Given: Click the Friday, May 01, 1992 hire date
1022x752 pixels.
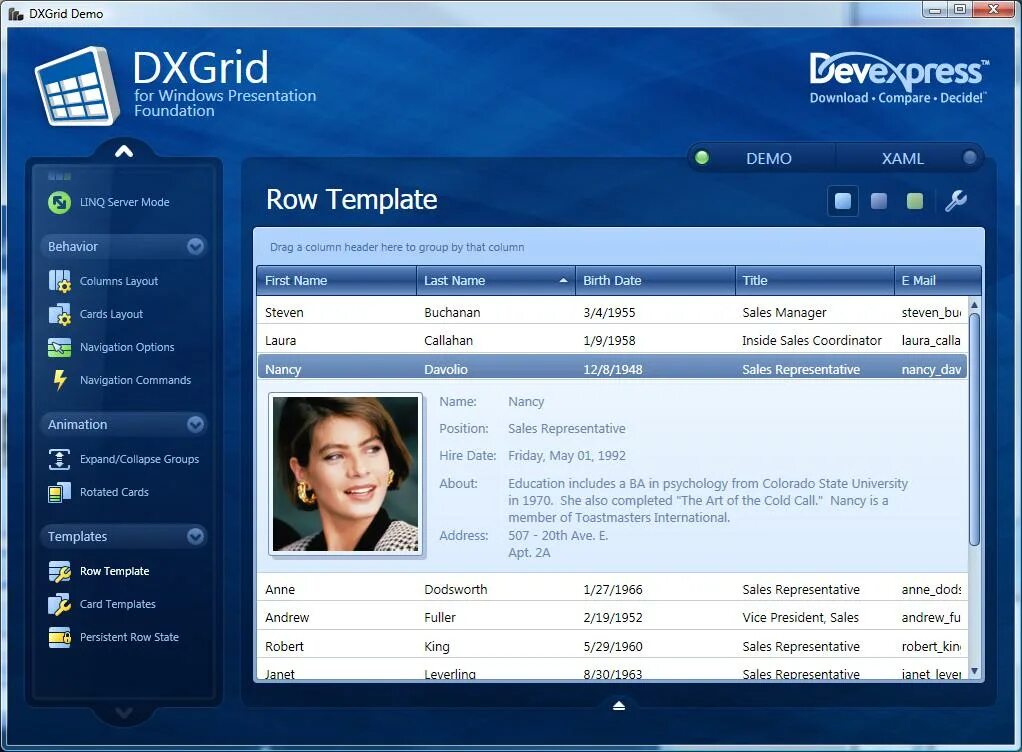Looking at the screenshot, I should click(567, 456).
